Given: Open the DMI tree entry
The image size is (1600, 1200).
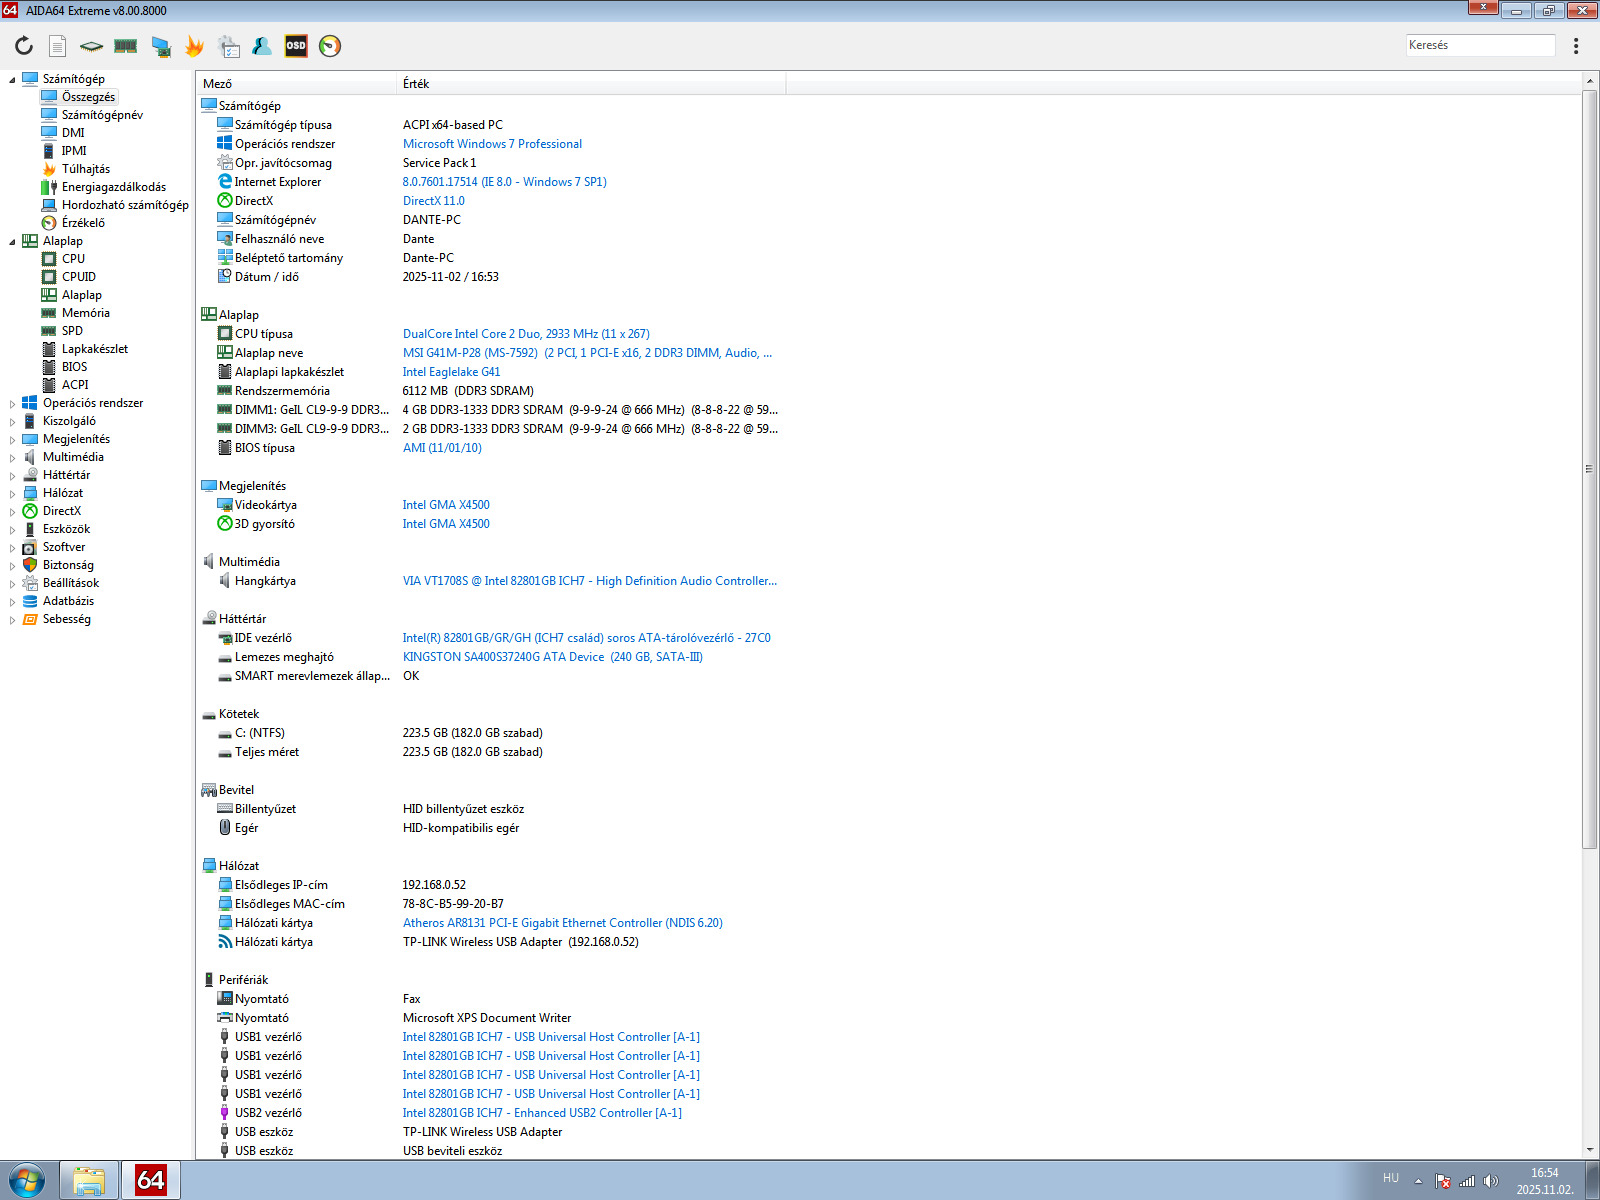Looking at the screenshot, I should [73, 133].
